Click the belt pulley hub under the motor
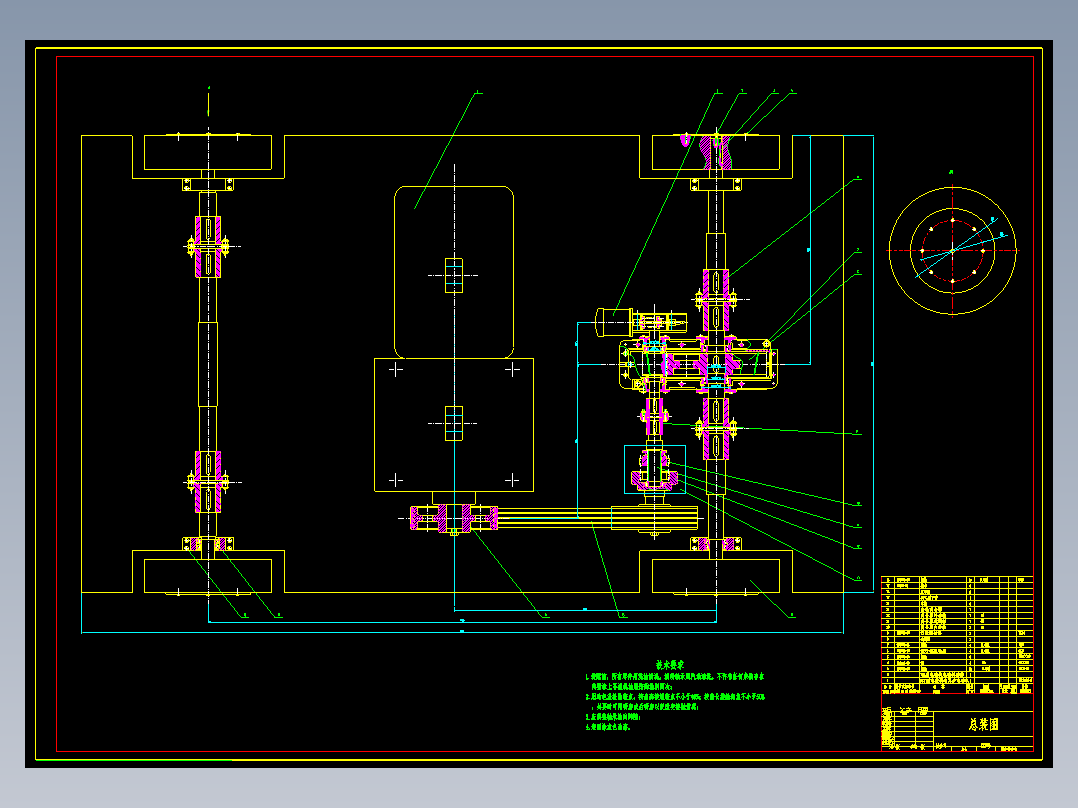Screen dimensions: 1078x808 click(454, 518)
